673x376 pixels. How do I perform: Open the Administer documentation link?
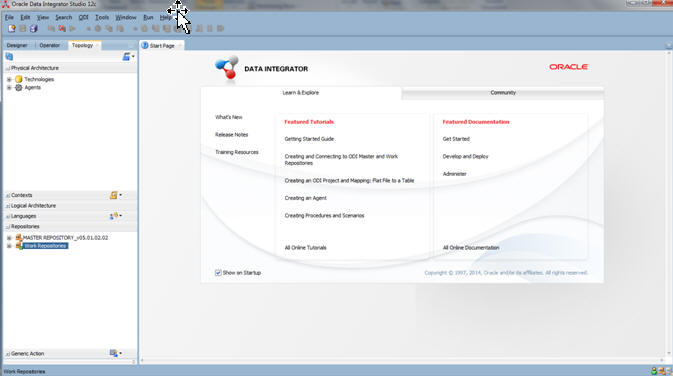455,174
